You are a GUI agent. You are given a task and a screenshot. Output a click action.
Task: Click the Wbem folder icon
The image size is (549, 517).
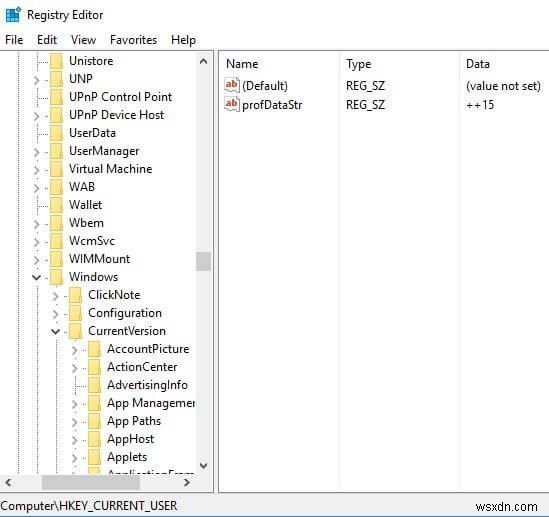[x=56, y=223]
